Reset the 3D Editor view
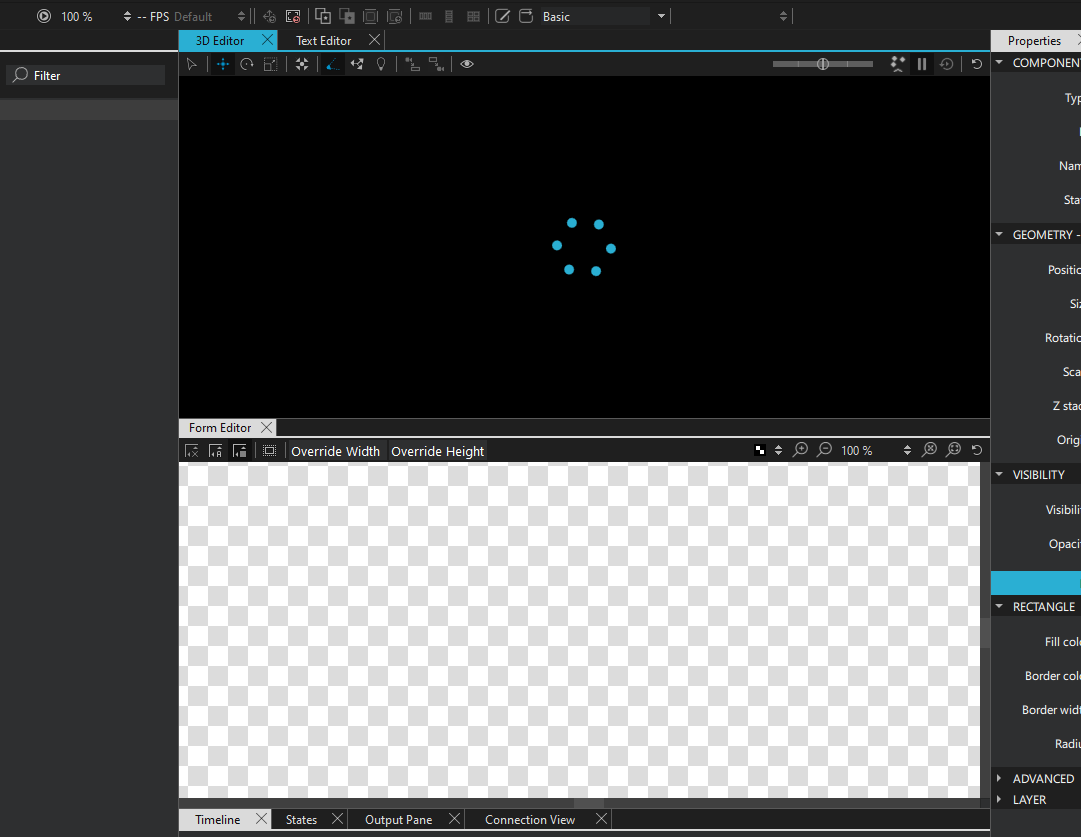Viewport: 1081px width, 837px height. tap(976, 64)
